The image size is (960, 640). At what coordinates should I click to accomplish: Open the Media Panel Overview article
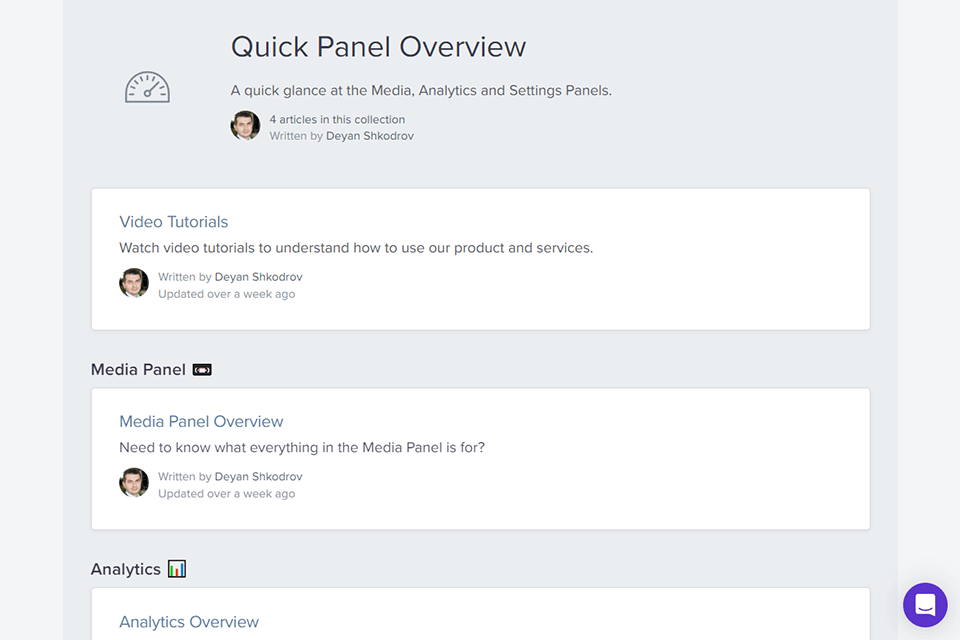(x=201, y=422)
